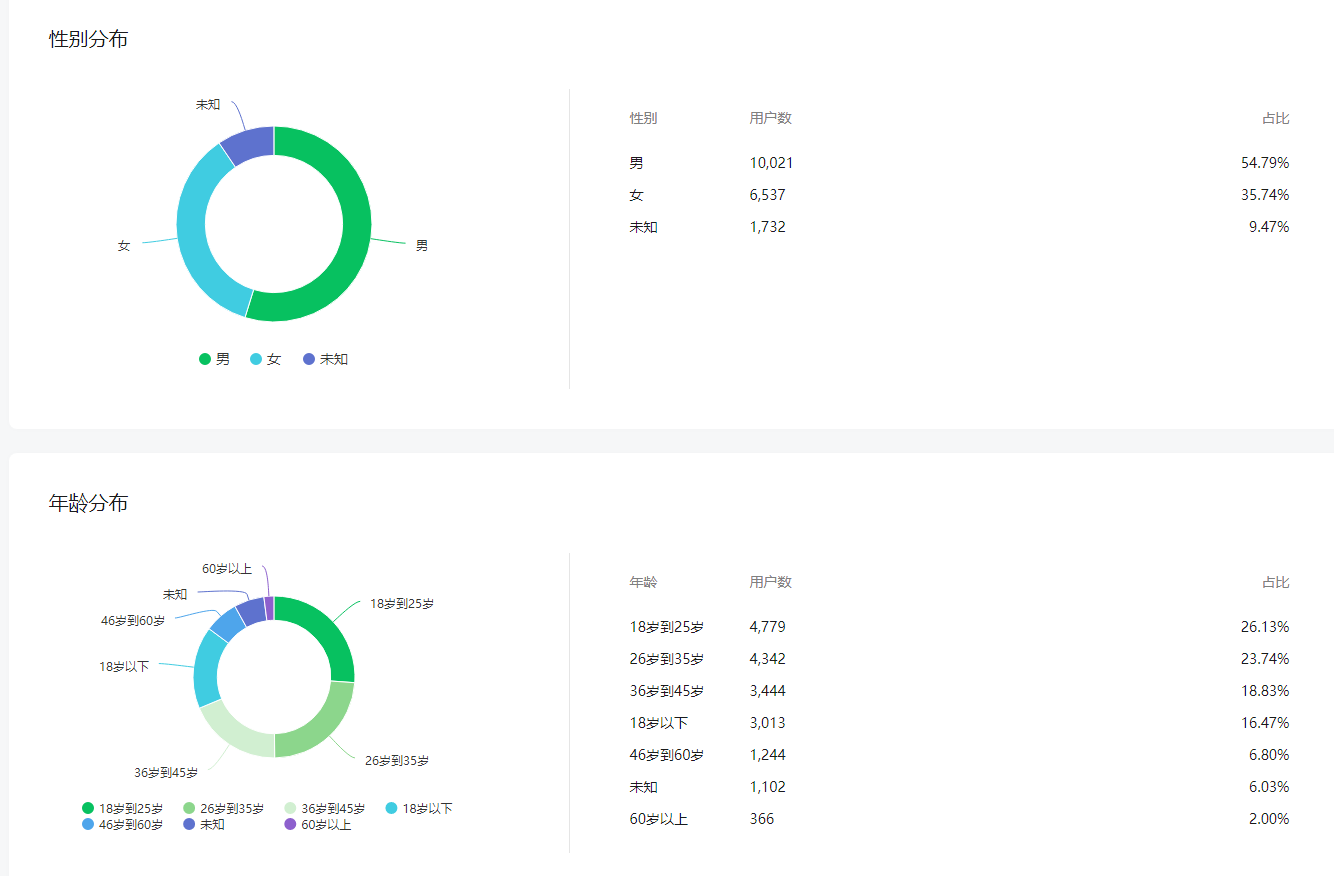Click the user count 4,342
1334x876 pixels.
pos(767,659)
